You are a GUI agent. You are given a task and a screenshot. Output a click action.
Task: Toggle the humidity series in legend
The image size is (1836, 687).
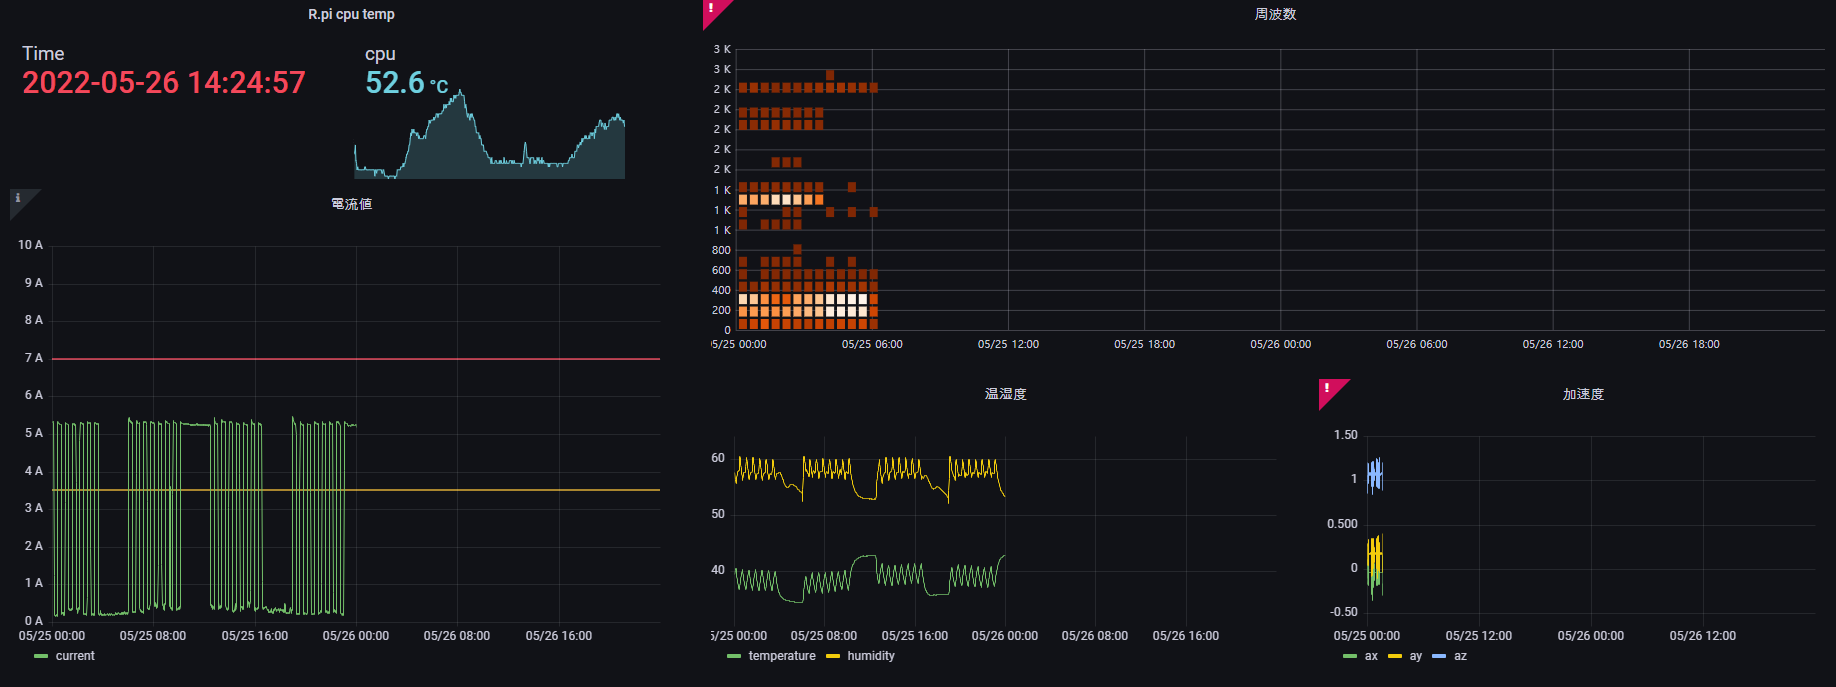coord(871,656)
